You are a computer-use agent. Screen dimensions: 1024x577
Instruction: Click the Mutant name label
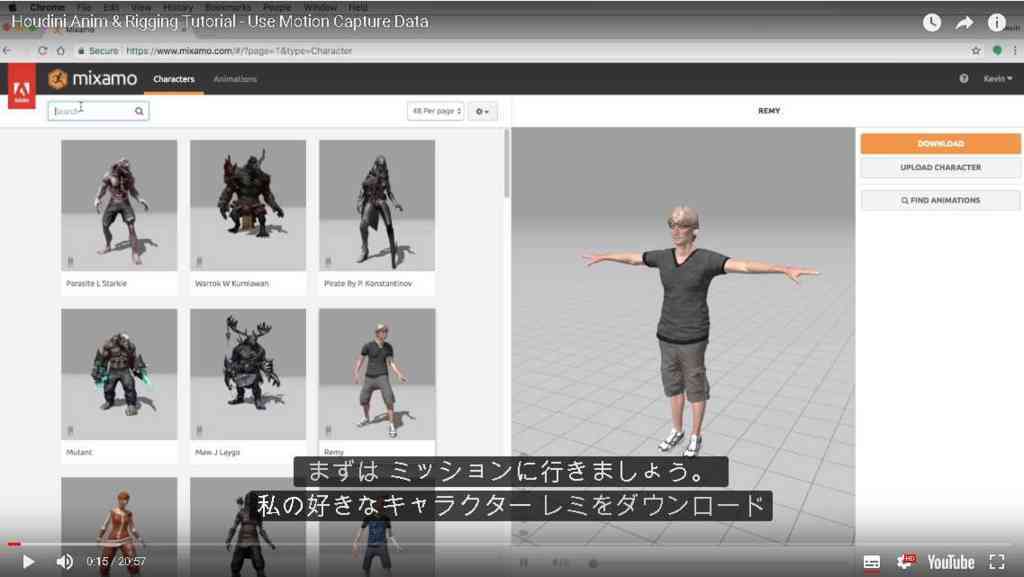coord(79,452)
